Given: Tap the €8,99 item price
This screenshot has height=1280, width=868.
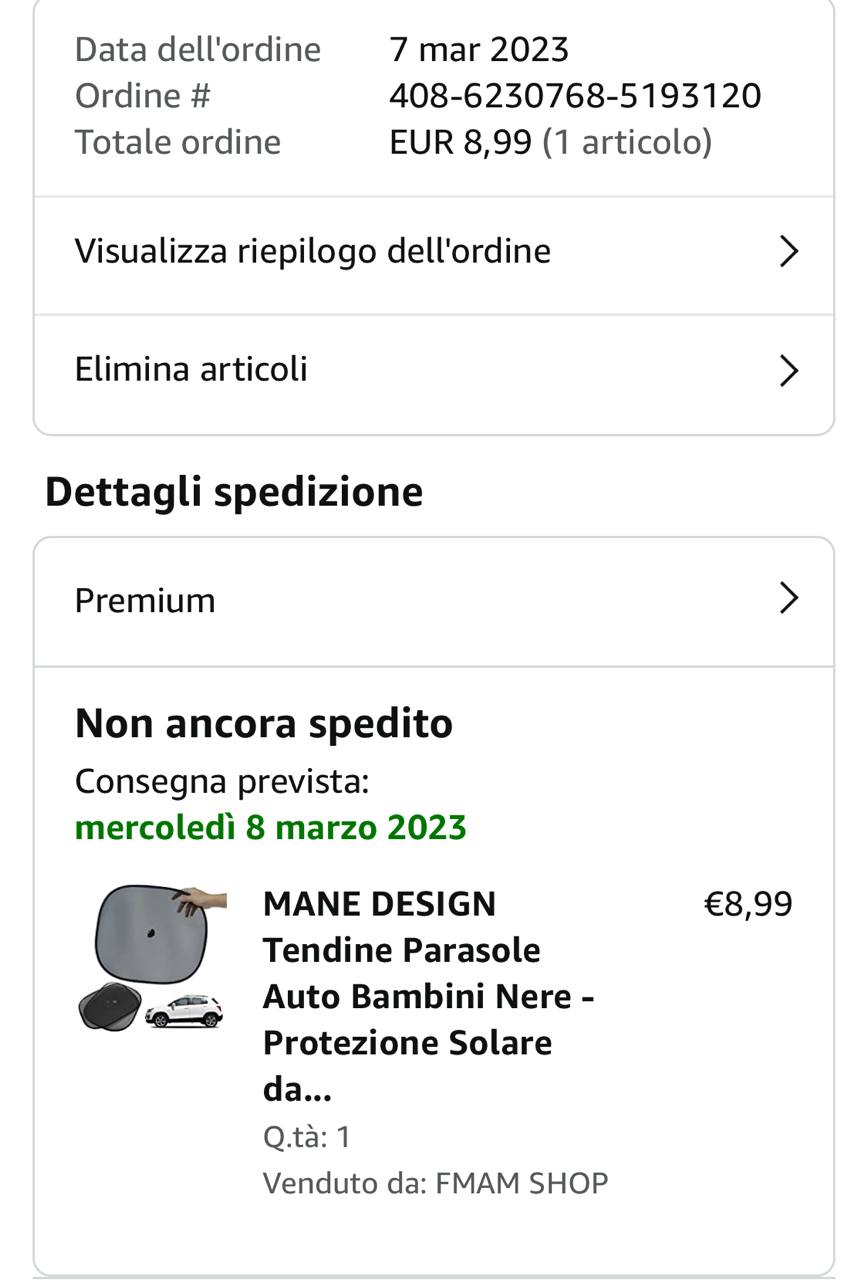Looking at the screenshot, I should (x=748, y=904).
